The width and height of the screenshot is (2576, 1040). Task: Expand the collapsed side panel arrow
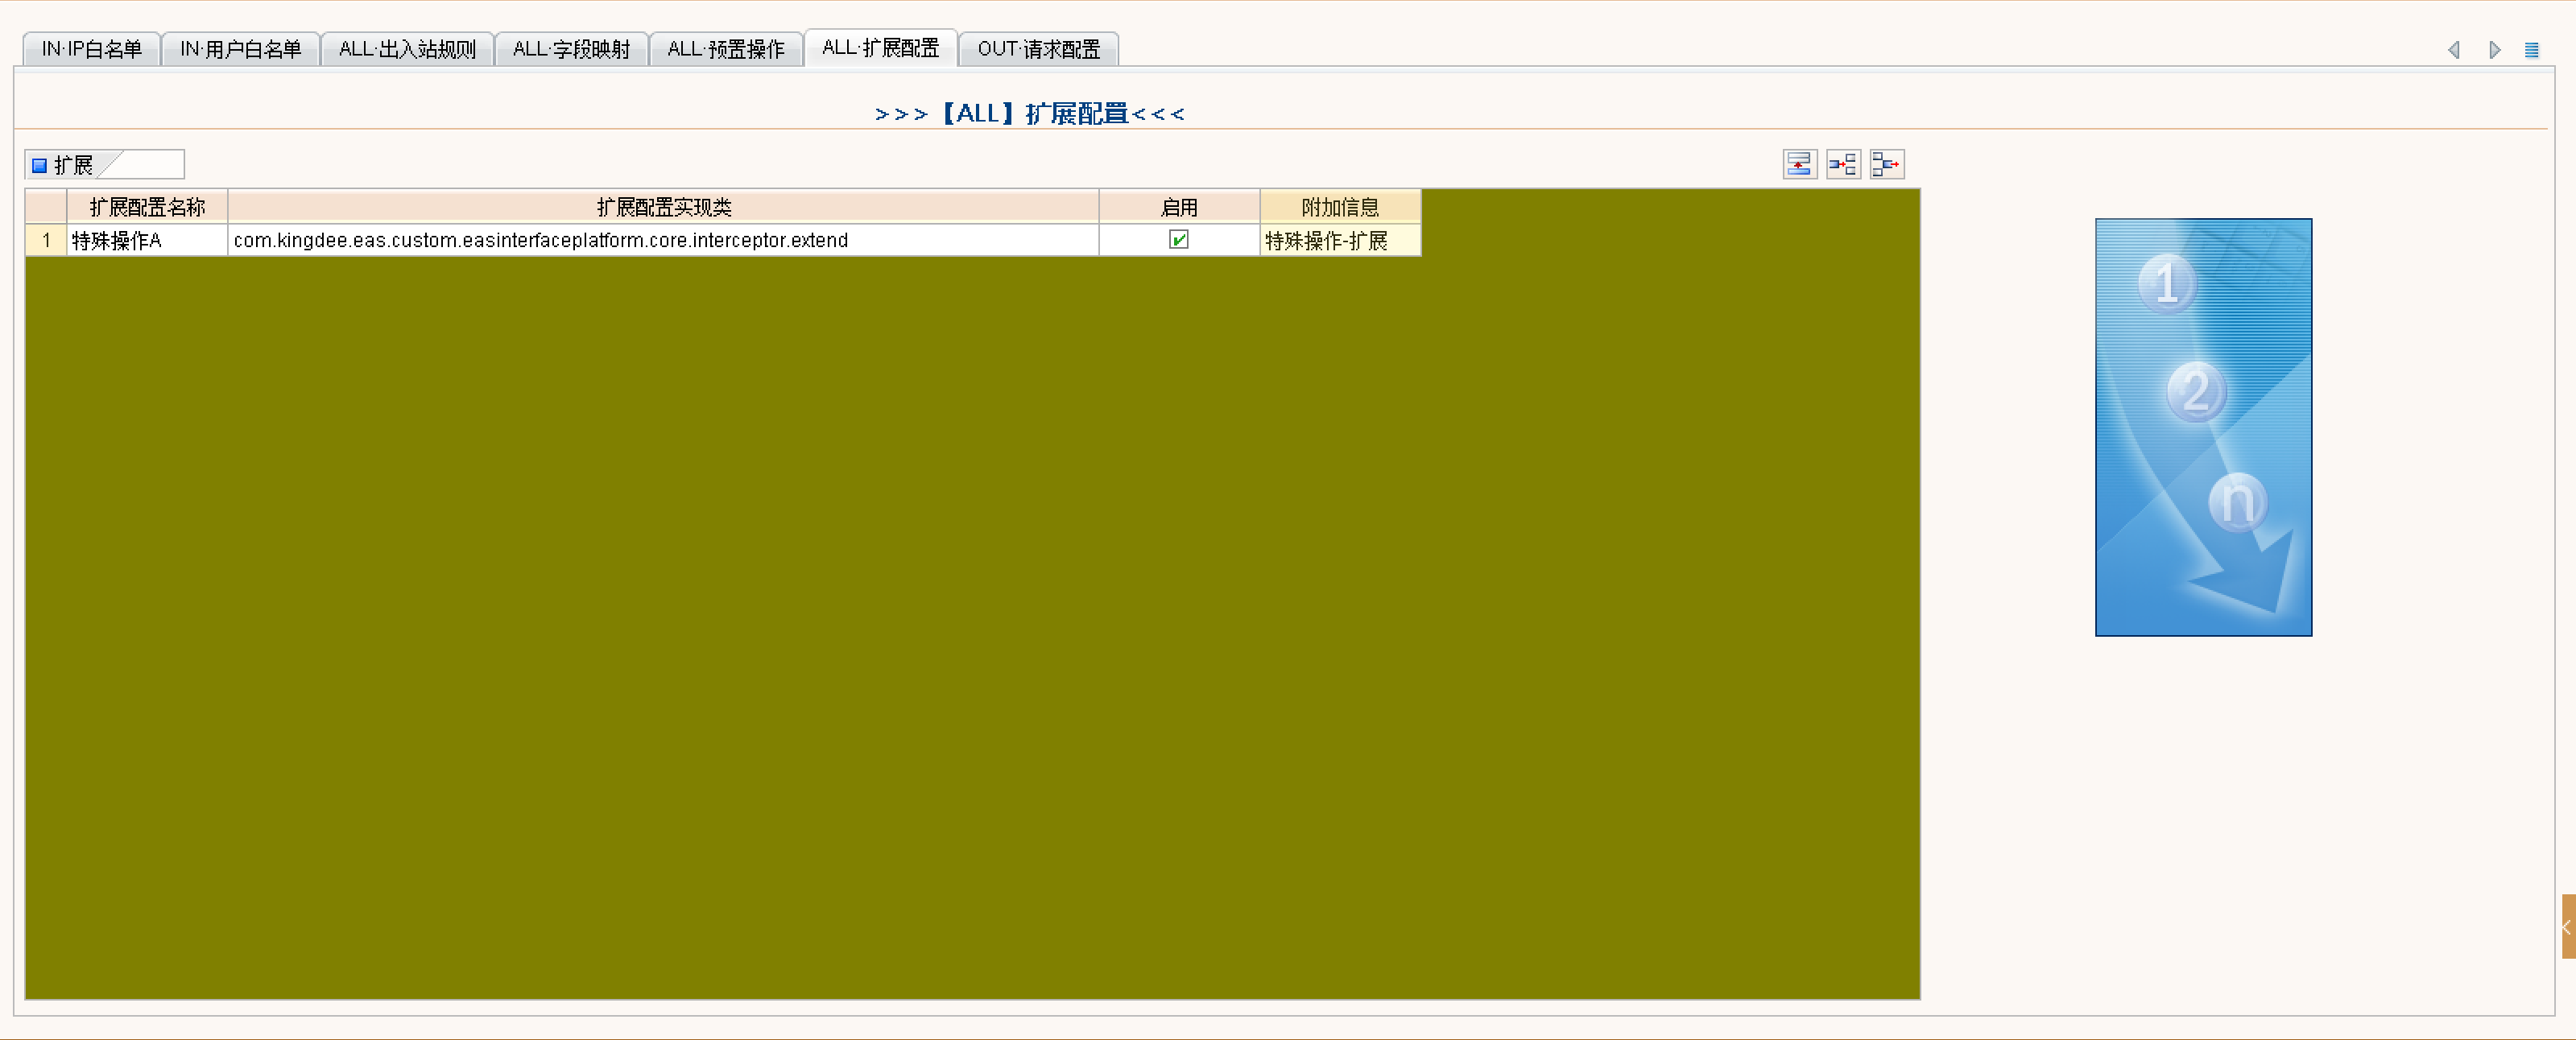(x=2567, y=927)
